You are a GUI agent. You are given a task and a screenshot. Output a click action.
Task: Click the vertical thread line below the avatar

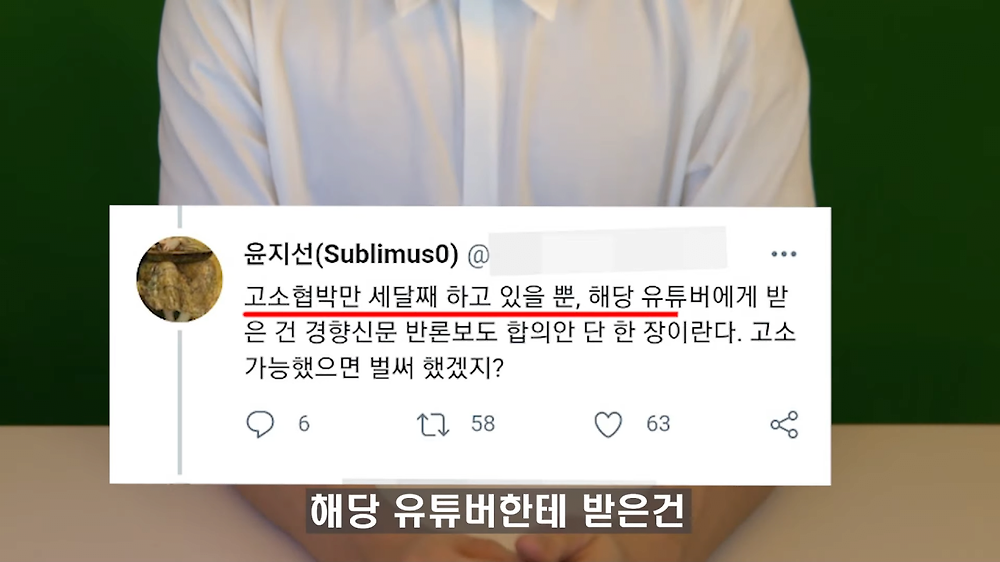pyautogui.click(x=180, y=402)
